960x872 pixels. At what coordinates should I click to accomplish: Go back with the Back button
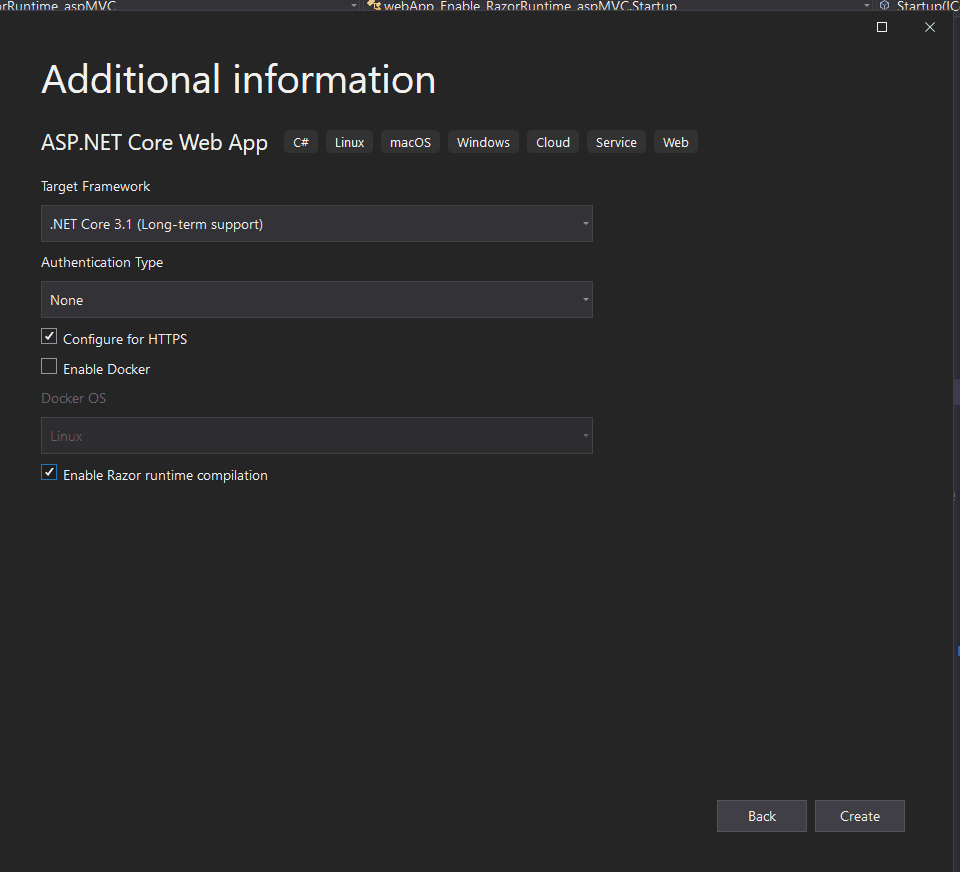tap(761, 816)
